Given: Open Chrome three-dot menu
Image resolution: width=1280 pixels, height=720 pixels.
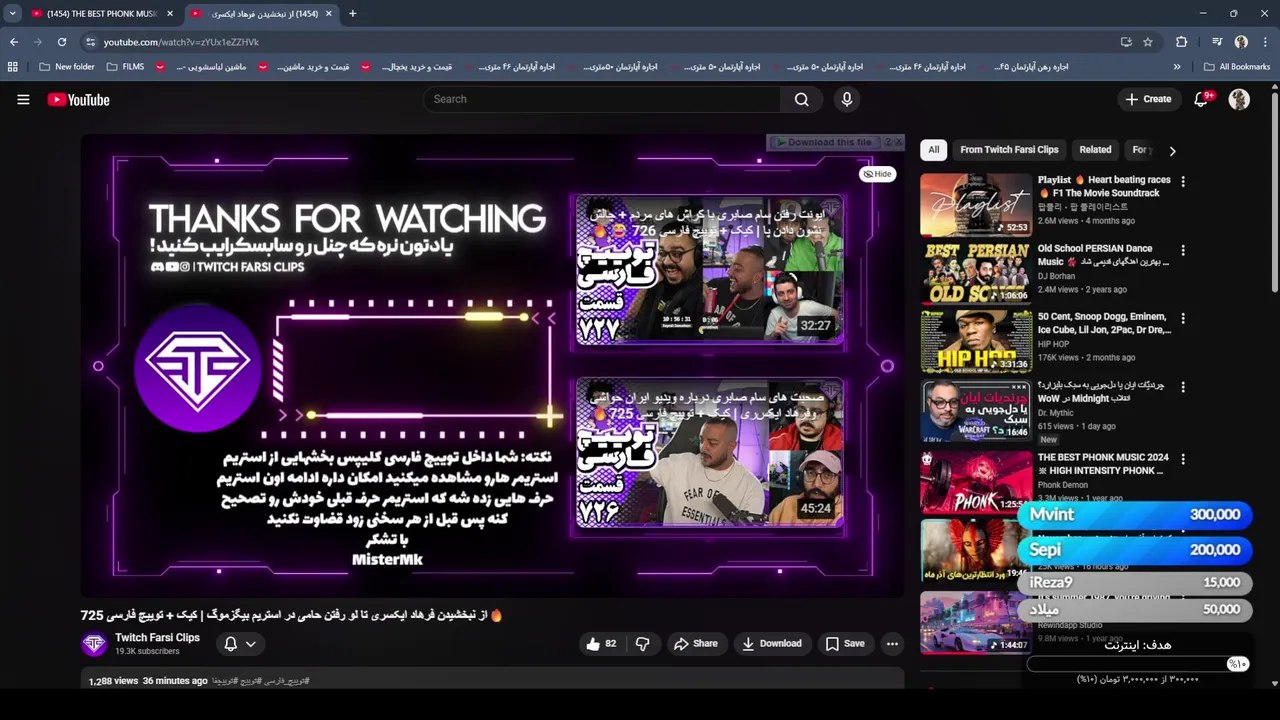Looking at the screenshot, I should pyautogui.click(x=1265, y=42).
